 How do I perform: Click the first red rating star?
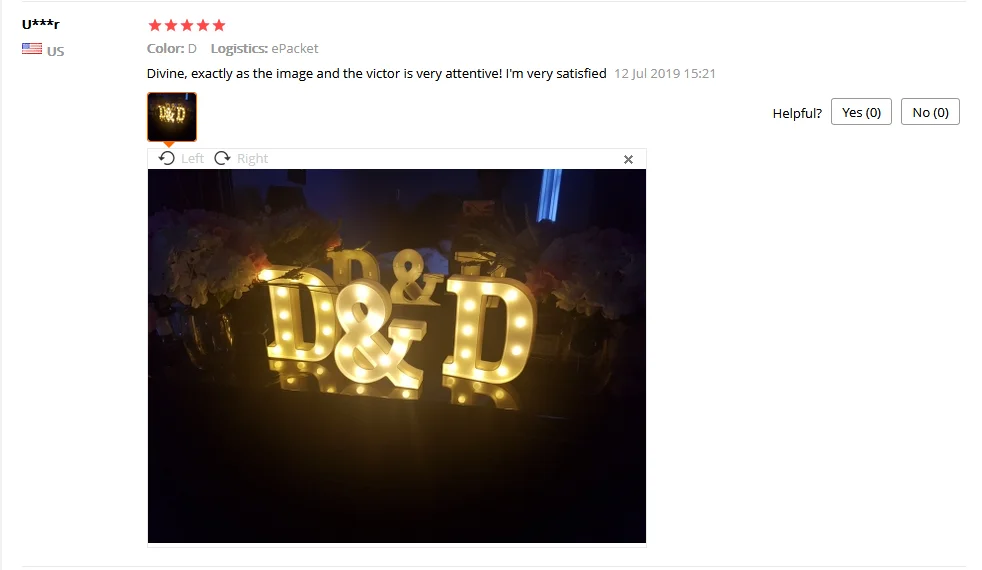(155, 25)
